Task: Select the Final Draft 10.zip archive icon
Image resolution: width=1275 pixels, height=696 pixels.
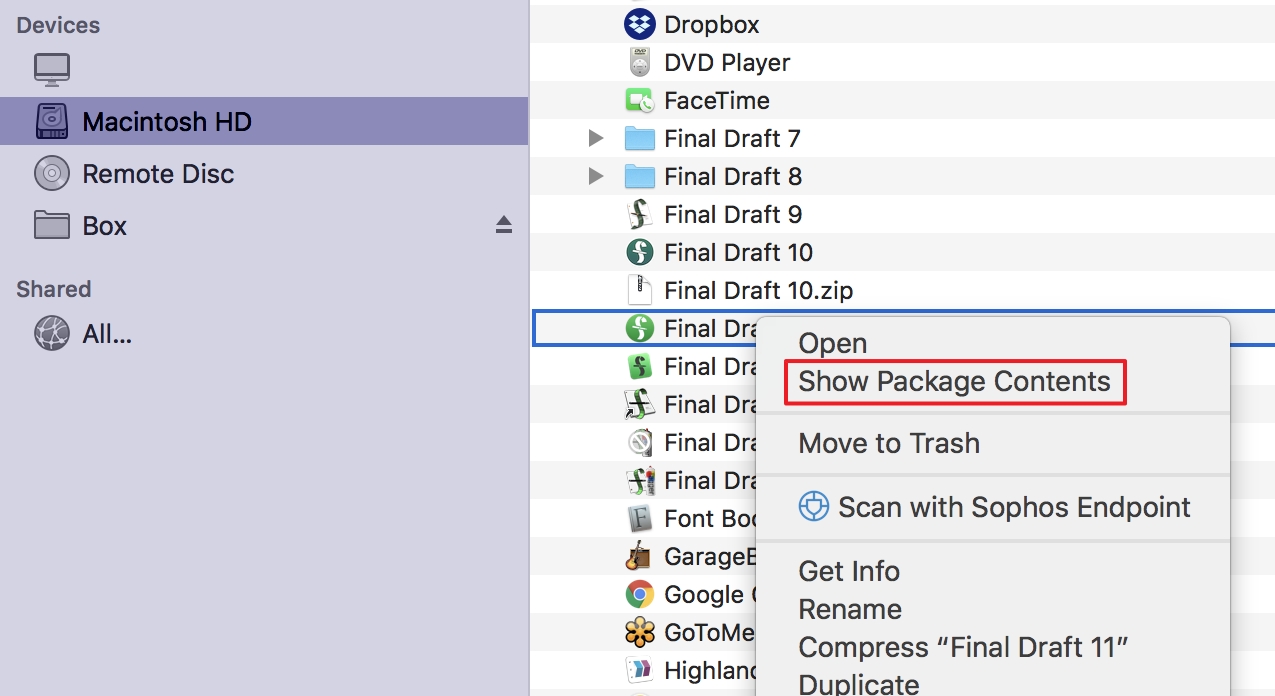Action: click(x=640, y=290)
